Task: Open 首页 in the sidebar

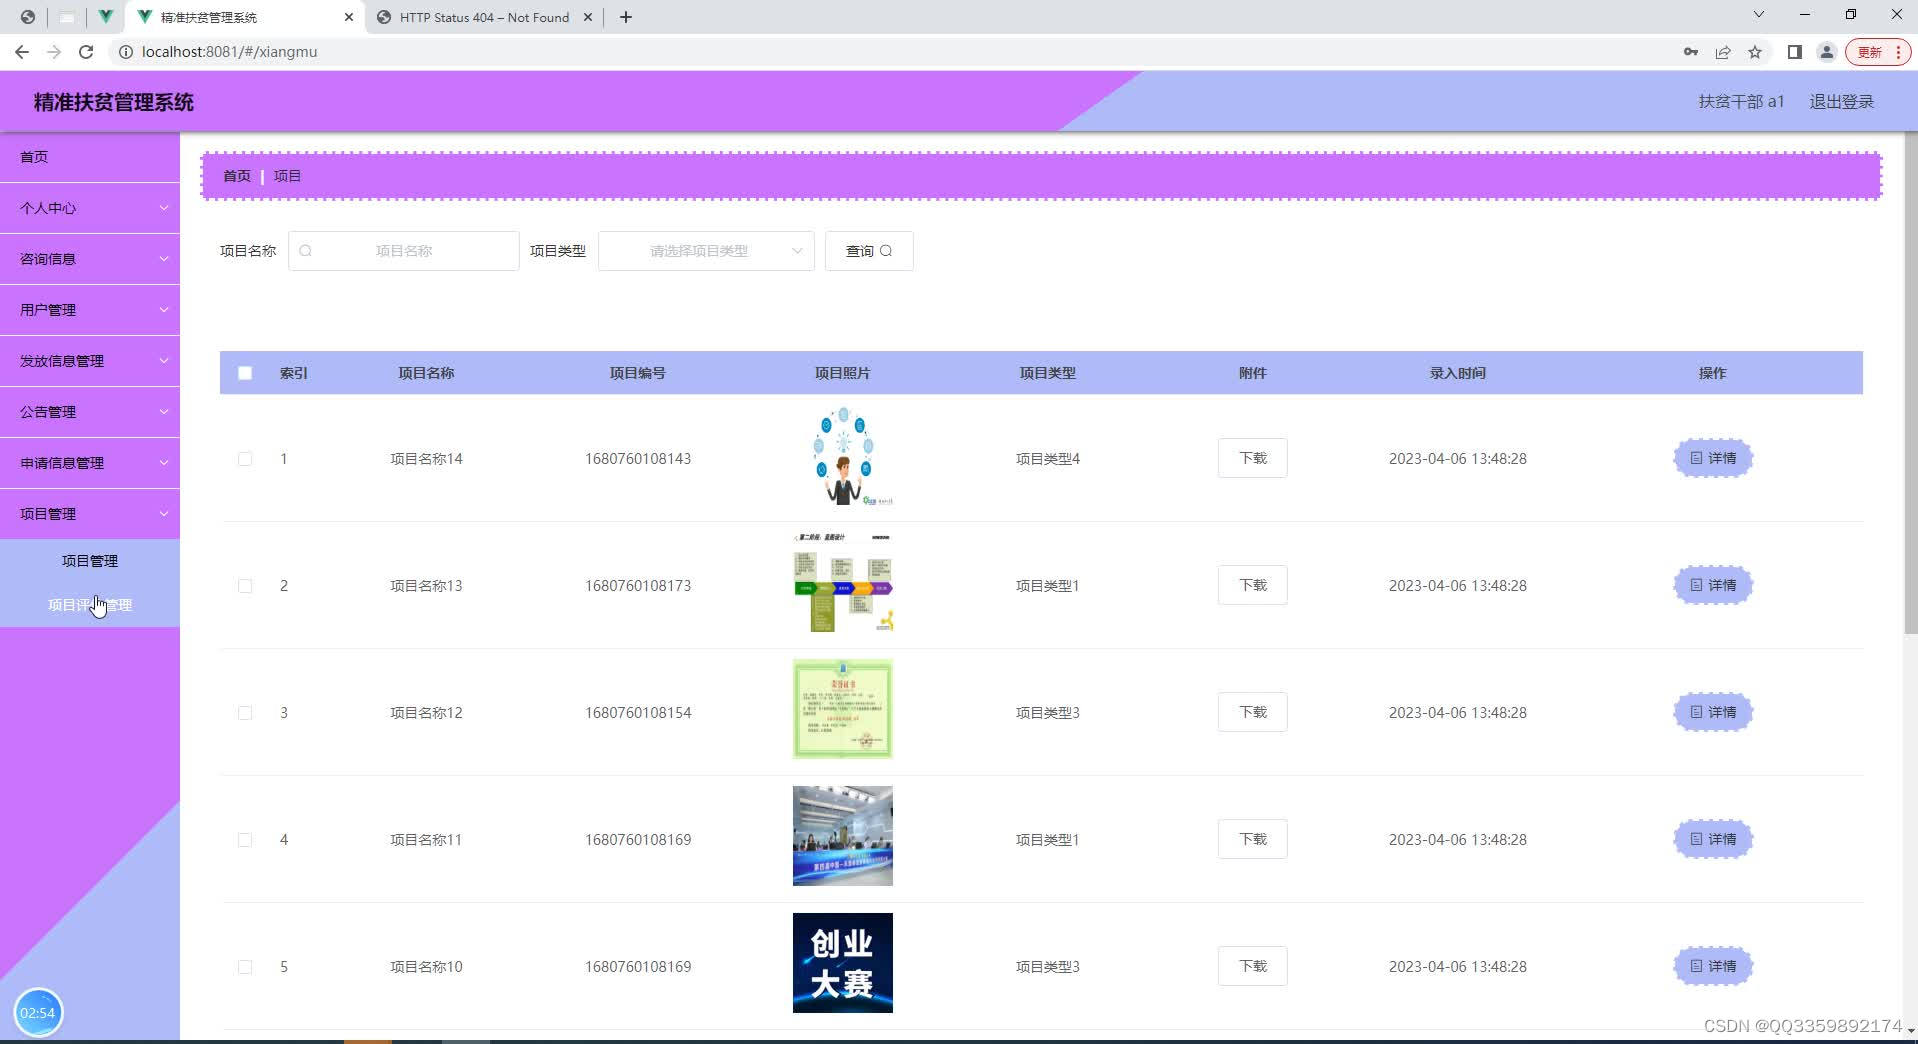Action: 90,157
